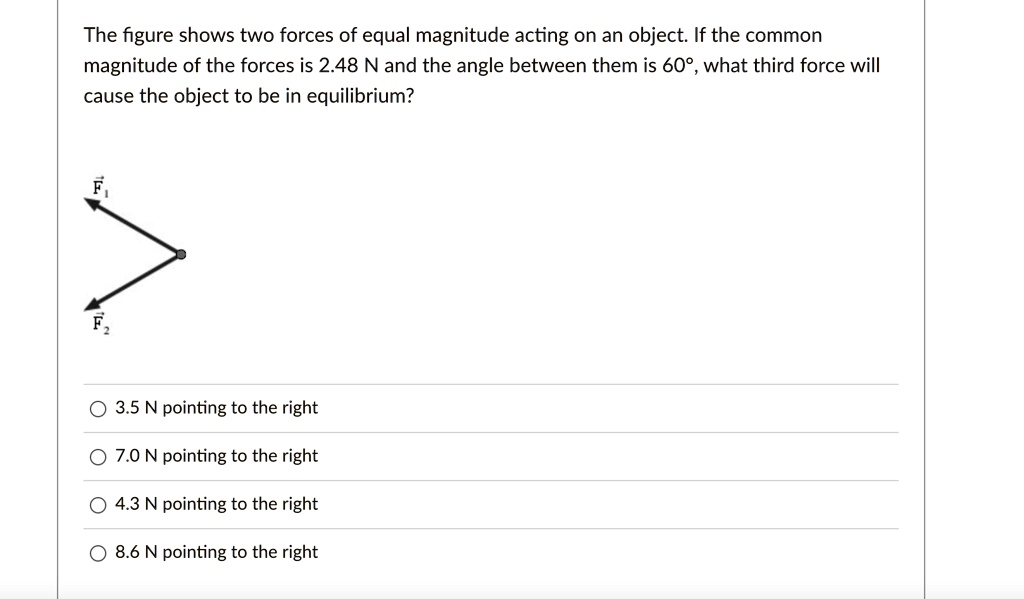1024x599 pixels.
Task: Choose the answer text "3.5 N pointing to the right"
Action: tap(216, 408)
